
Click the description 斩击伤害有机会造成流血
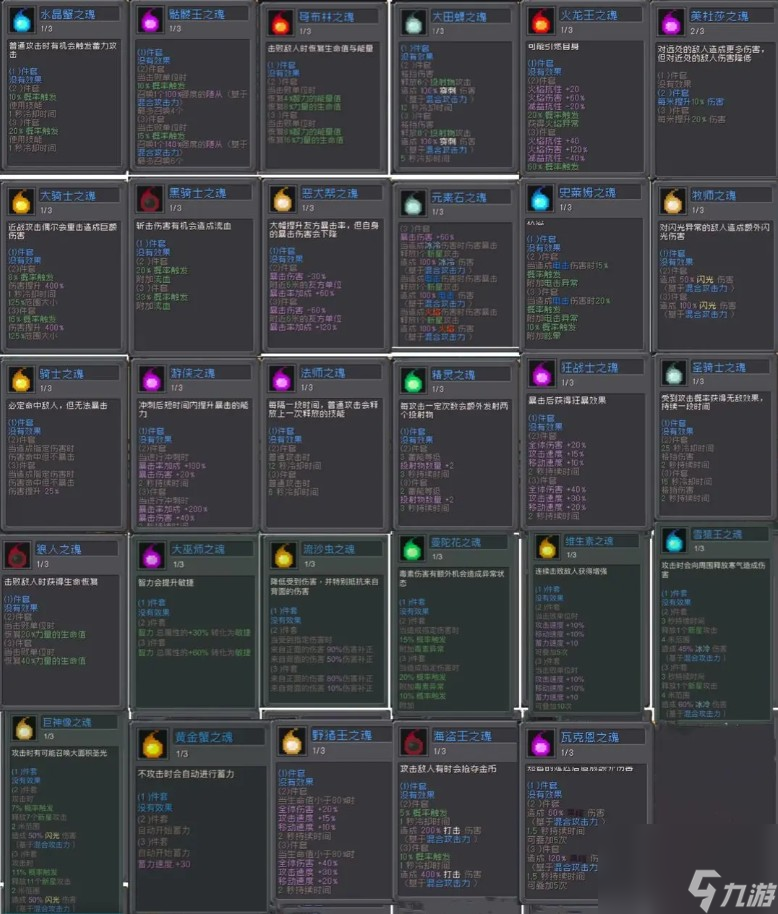click(184, 226)
